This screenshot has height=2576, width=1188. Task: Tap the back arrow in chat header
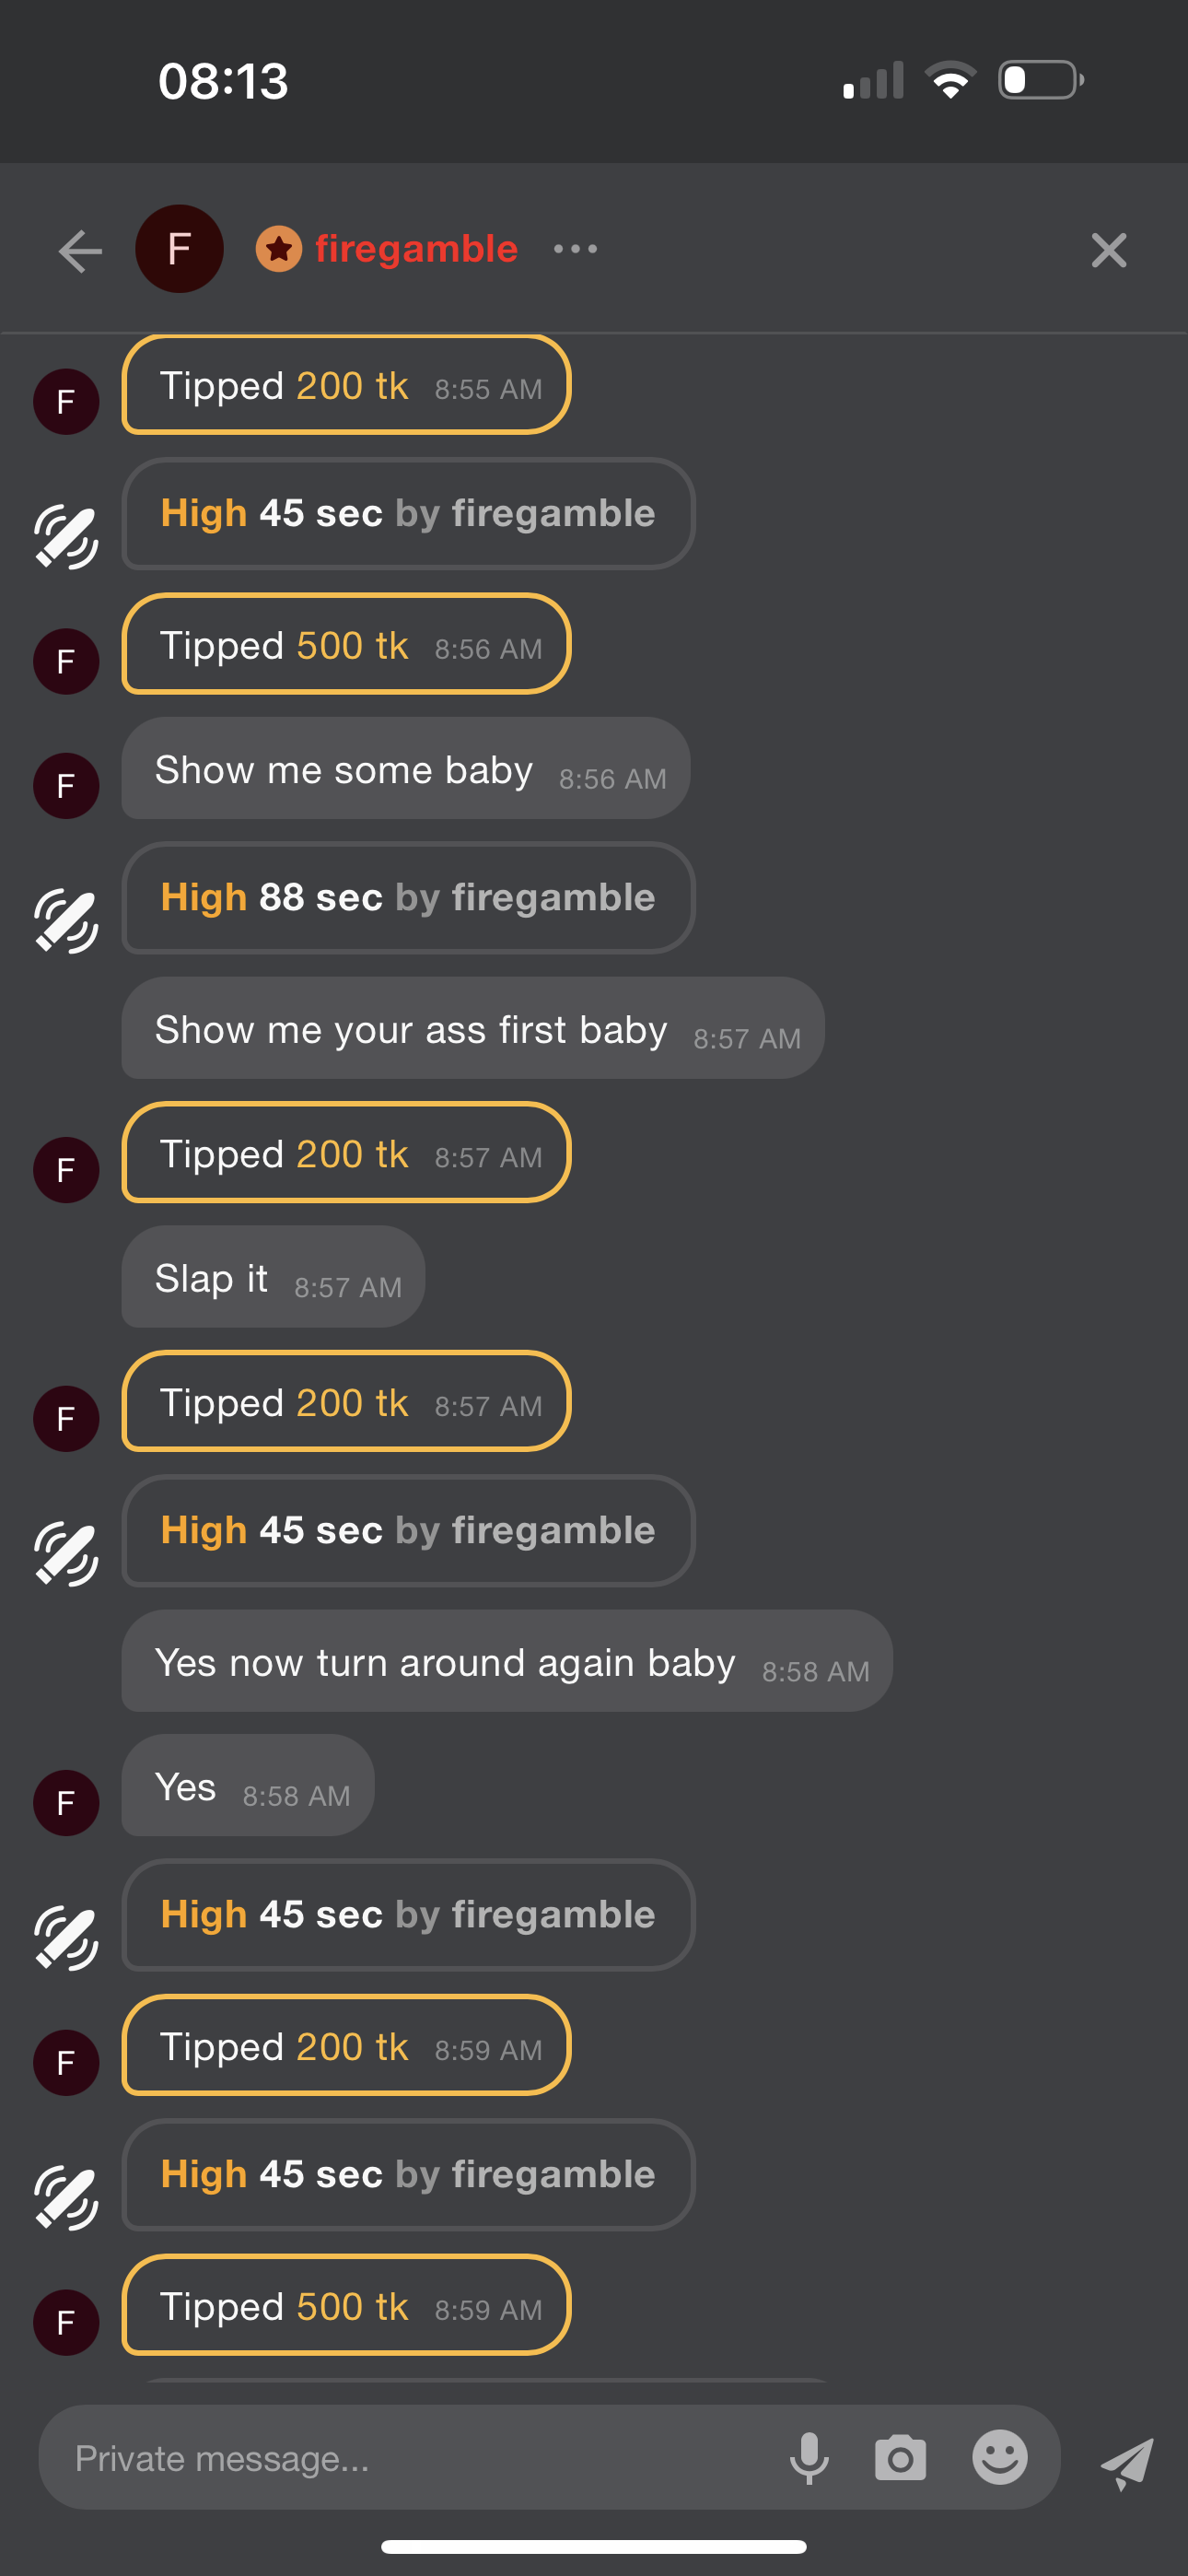pyautogui.click(x=80, y=250)
